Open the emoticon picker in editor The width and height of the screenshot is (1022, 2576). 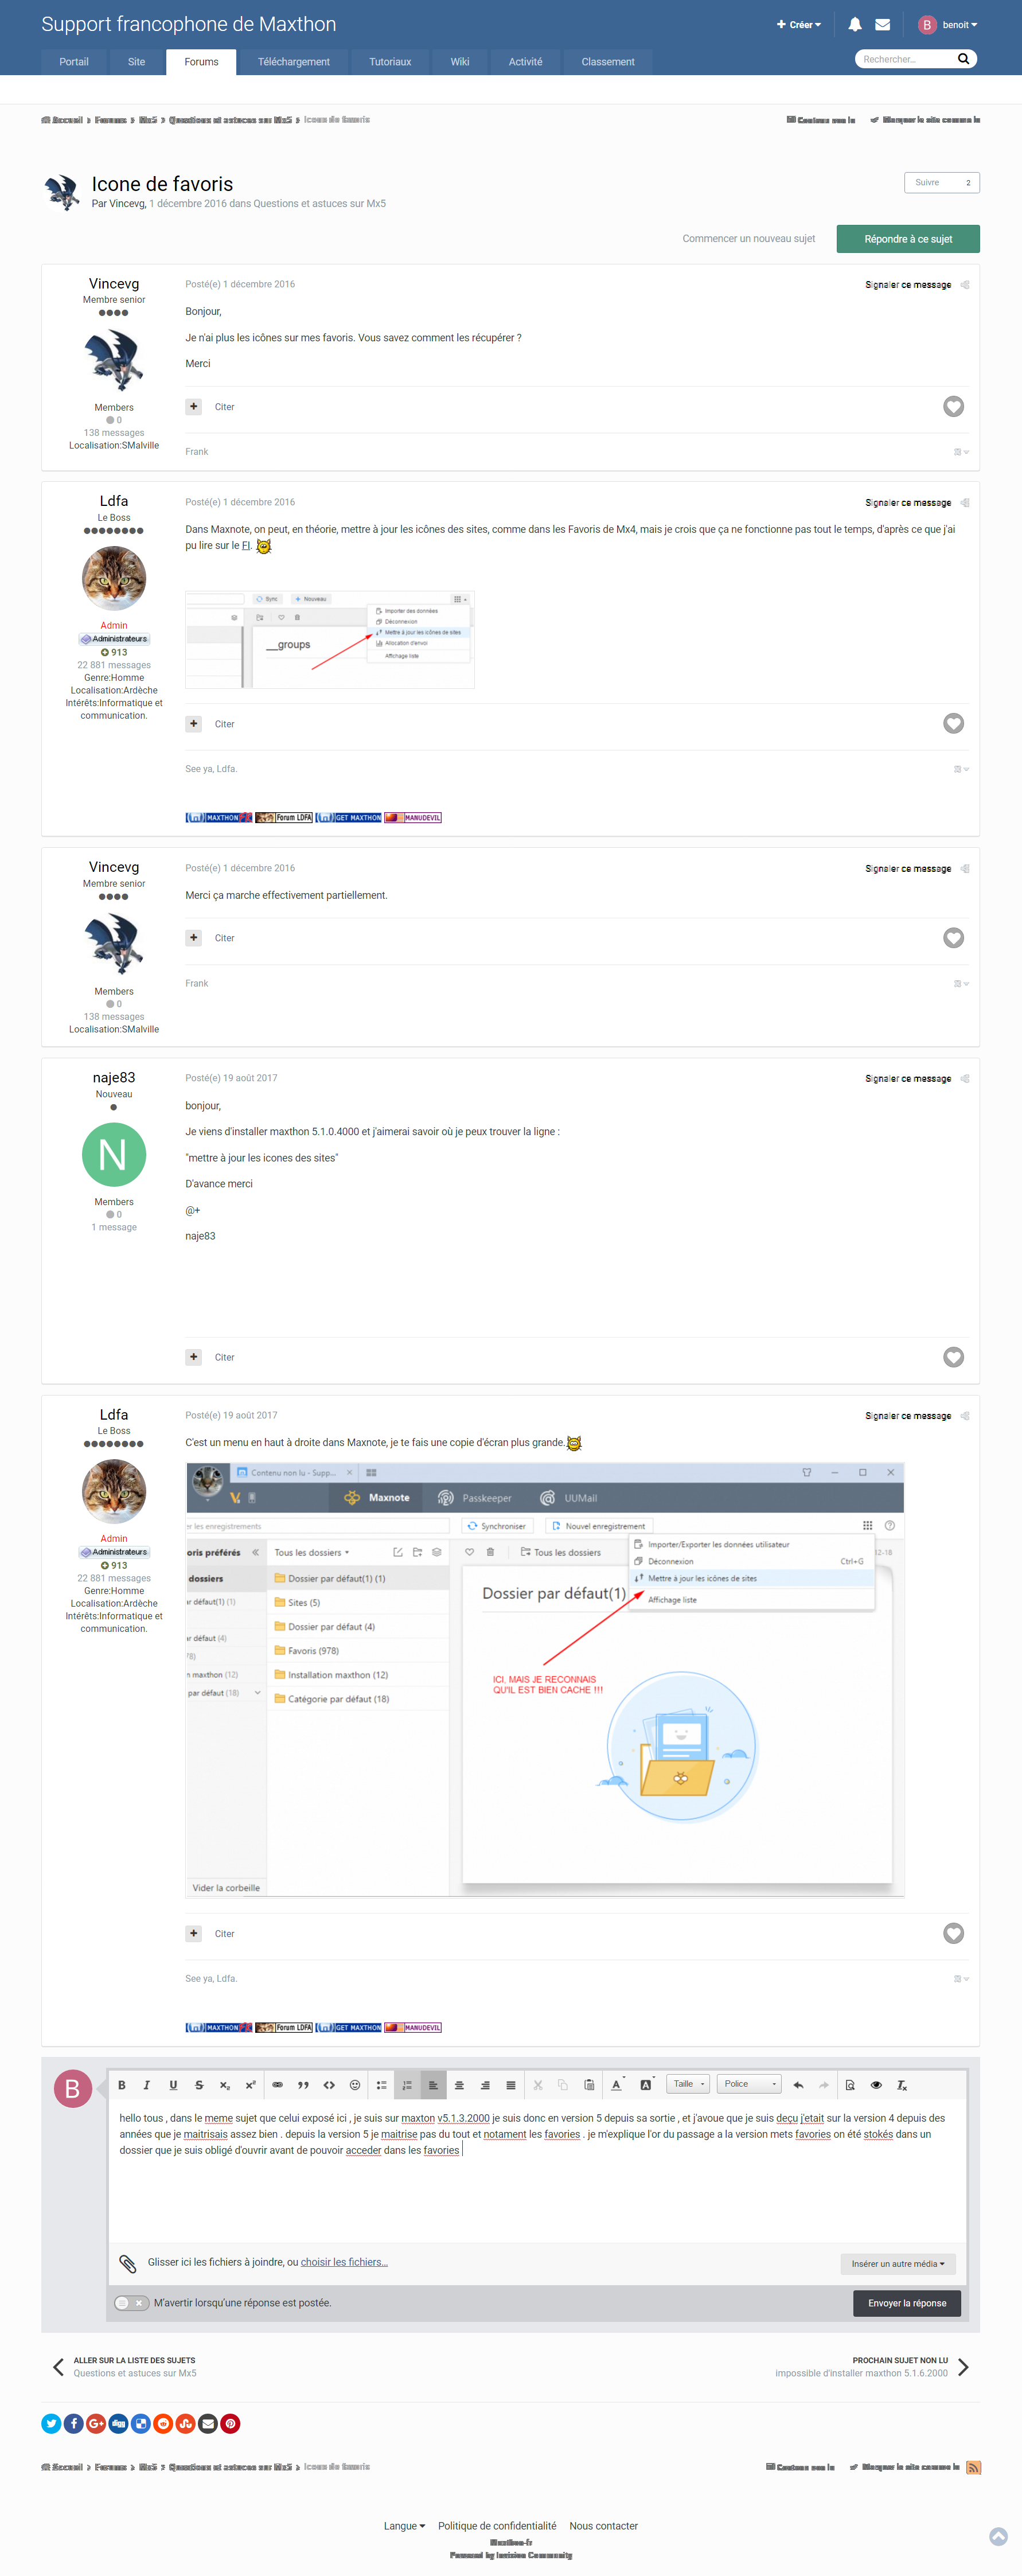tap(355, 2085)
